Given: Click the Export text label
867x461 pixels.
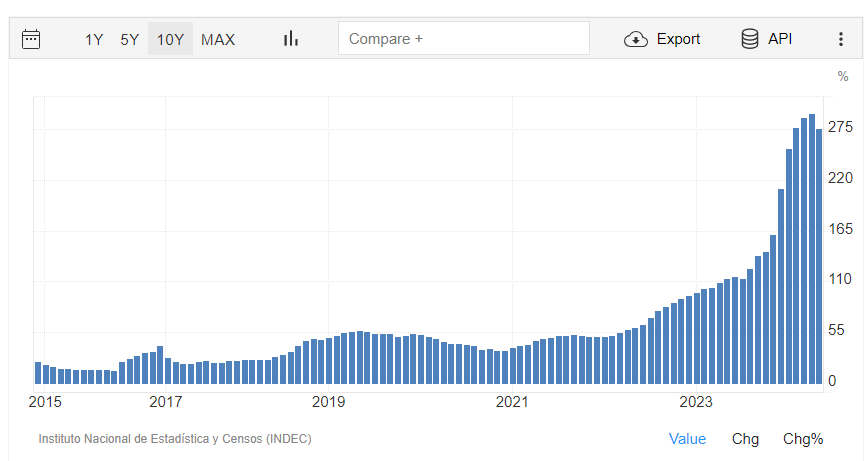Looking at the screenshot, I should coord(678,39).
